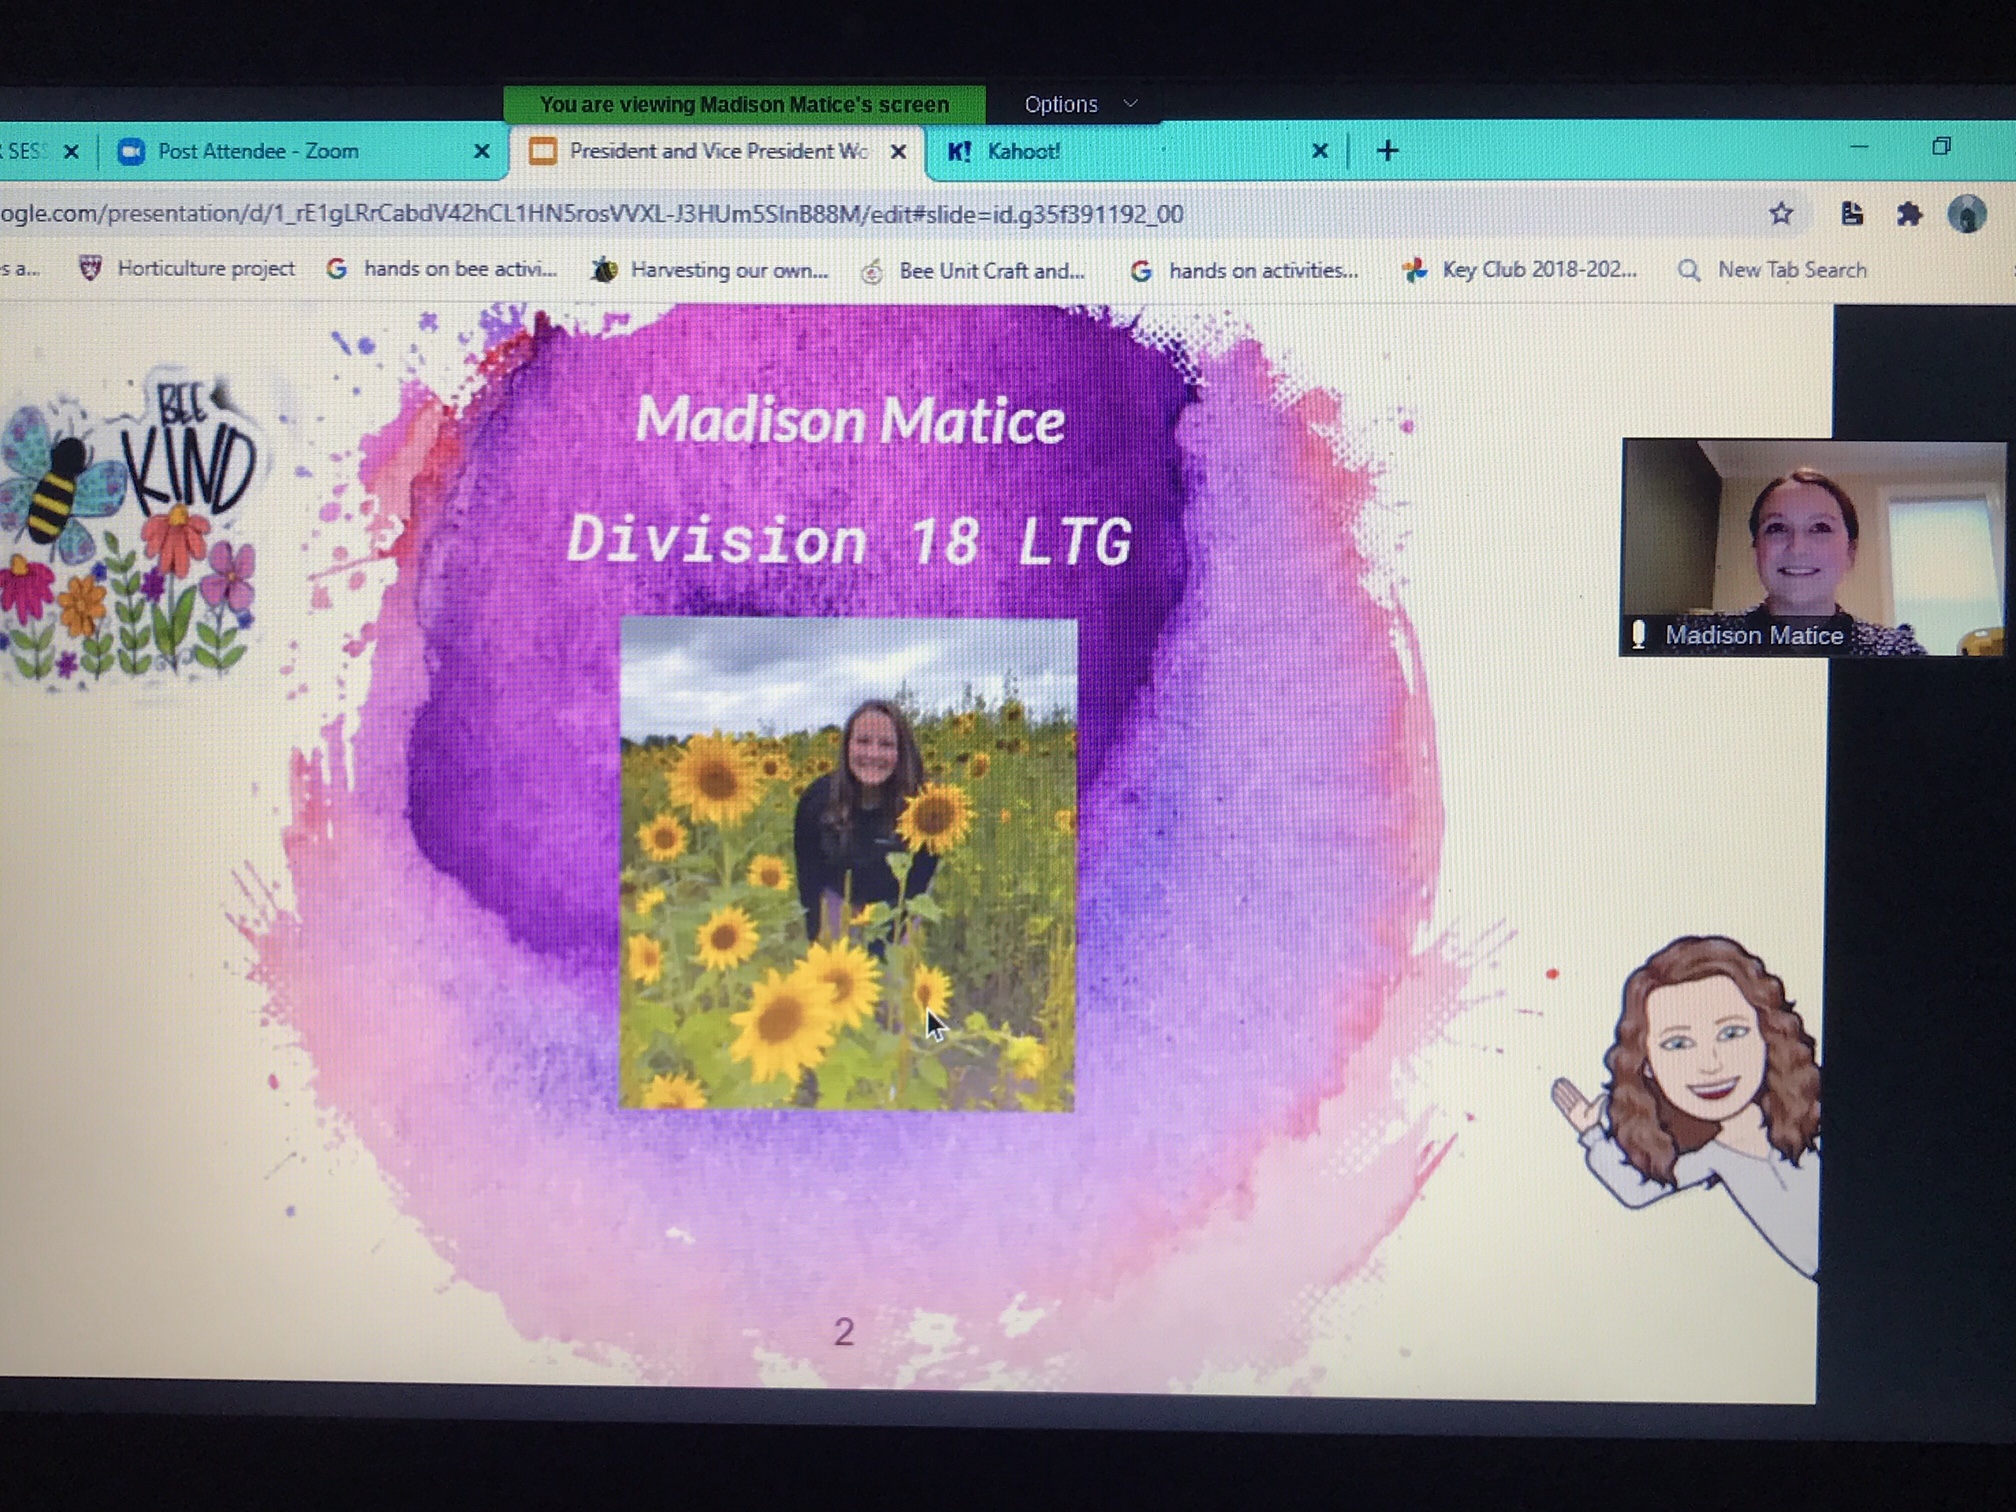Switch to the Post Attendee - Zoom tab
Viewport: 2016px width, 1512px height.
(x=260, y=151)
